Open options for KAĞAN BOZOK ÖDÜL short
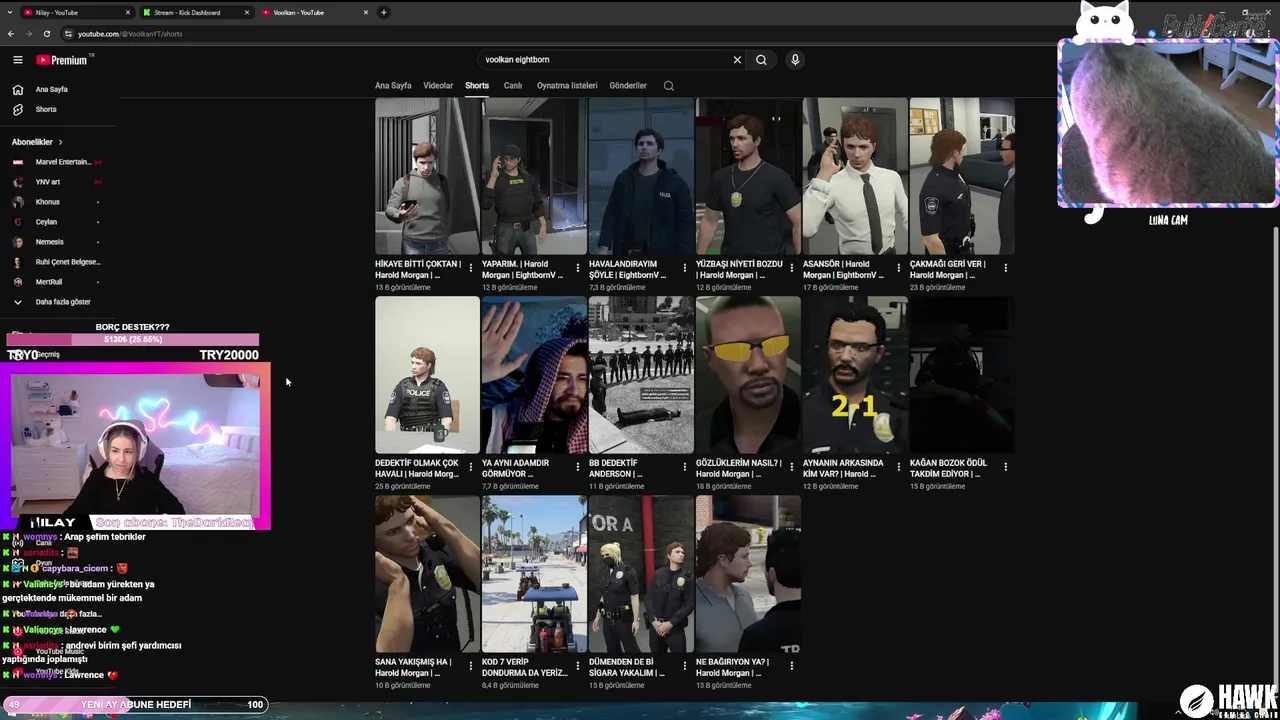The image size is (1280, 720). (1005, 467)
